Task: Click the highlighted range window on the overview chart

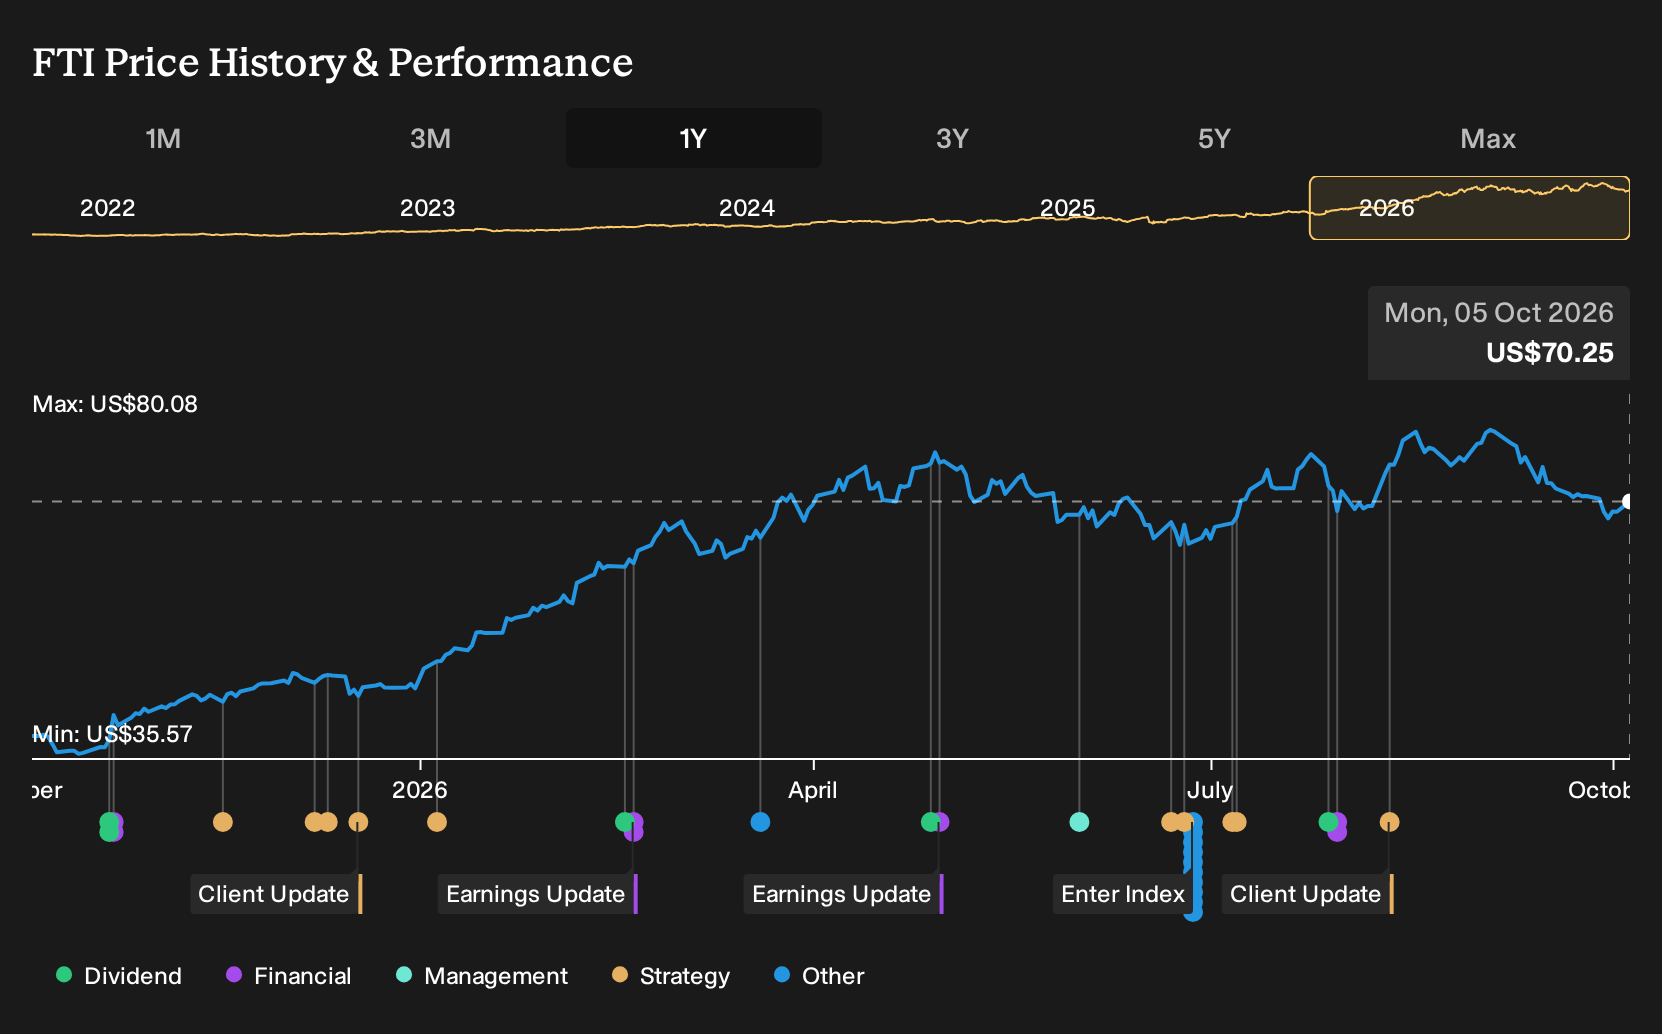Action: pos(1469,208)
